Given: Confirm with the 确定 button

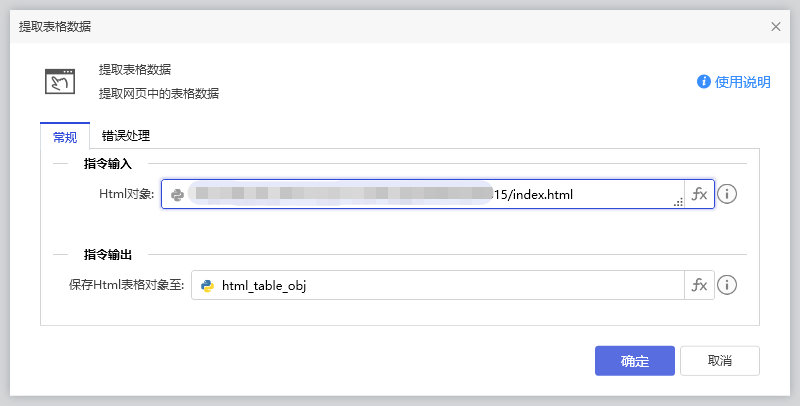Looking at the screenshot, I should pos(634,361).
